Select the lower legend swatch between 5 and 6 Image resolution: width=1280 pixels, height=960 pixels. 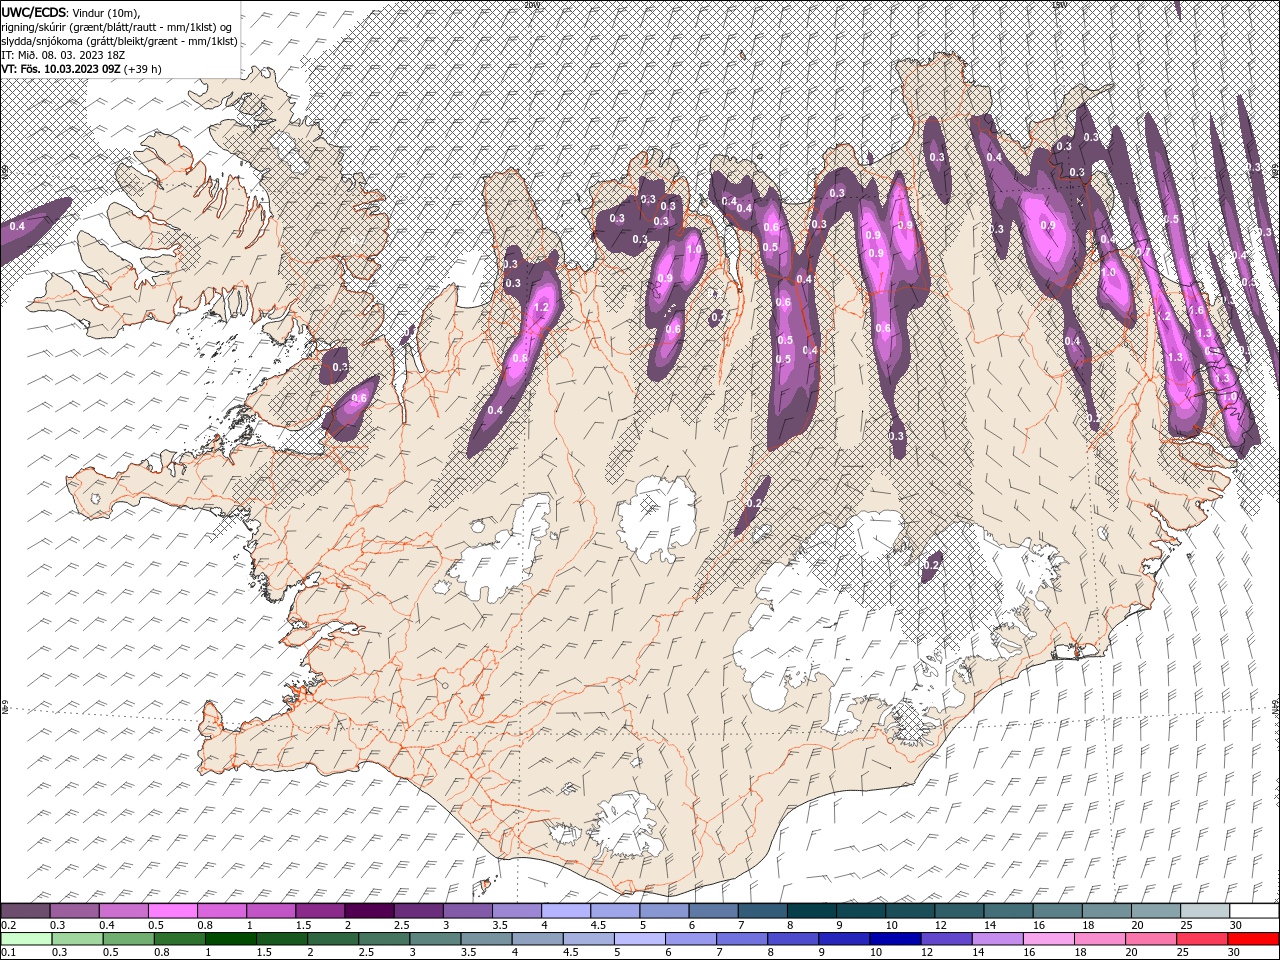[642, 939]
